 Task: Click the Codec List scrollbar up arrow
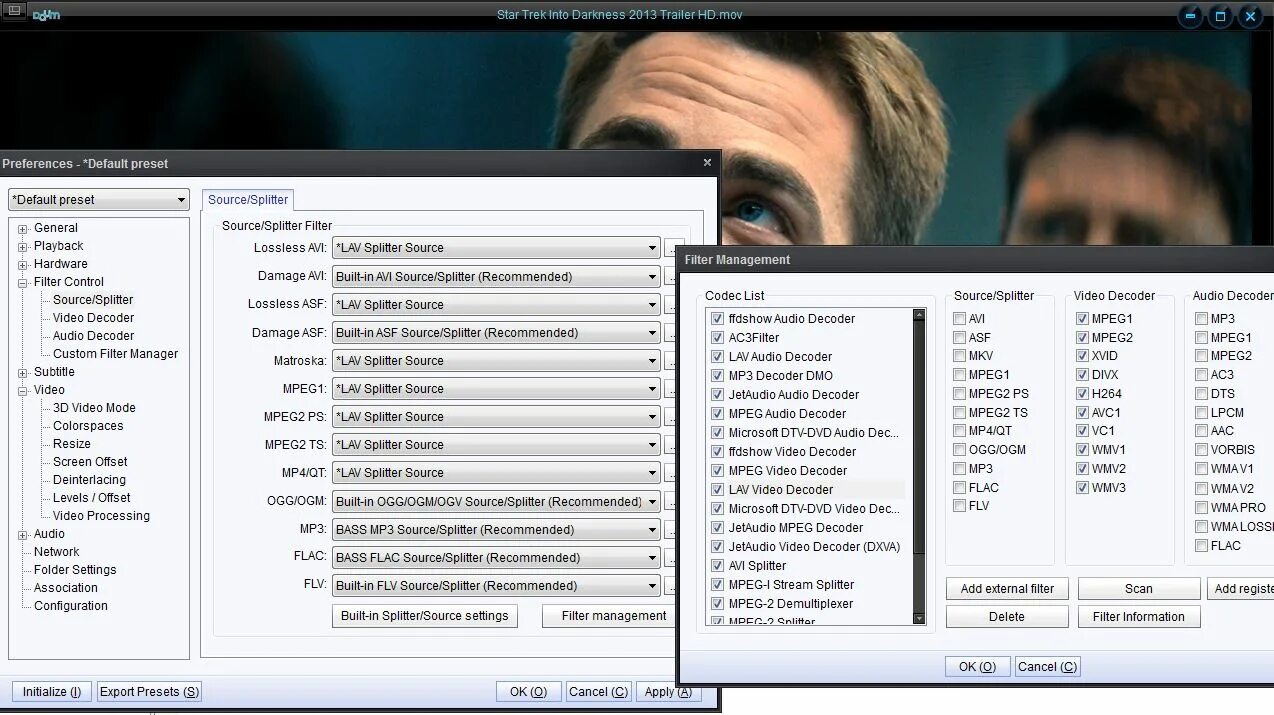tap(919, 315)
